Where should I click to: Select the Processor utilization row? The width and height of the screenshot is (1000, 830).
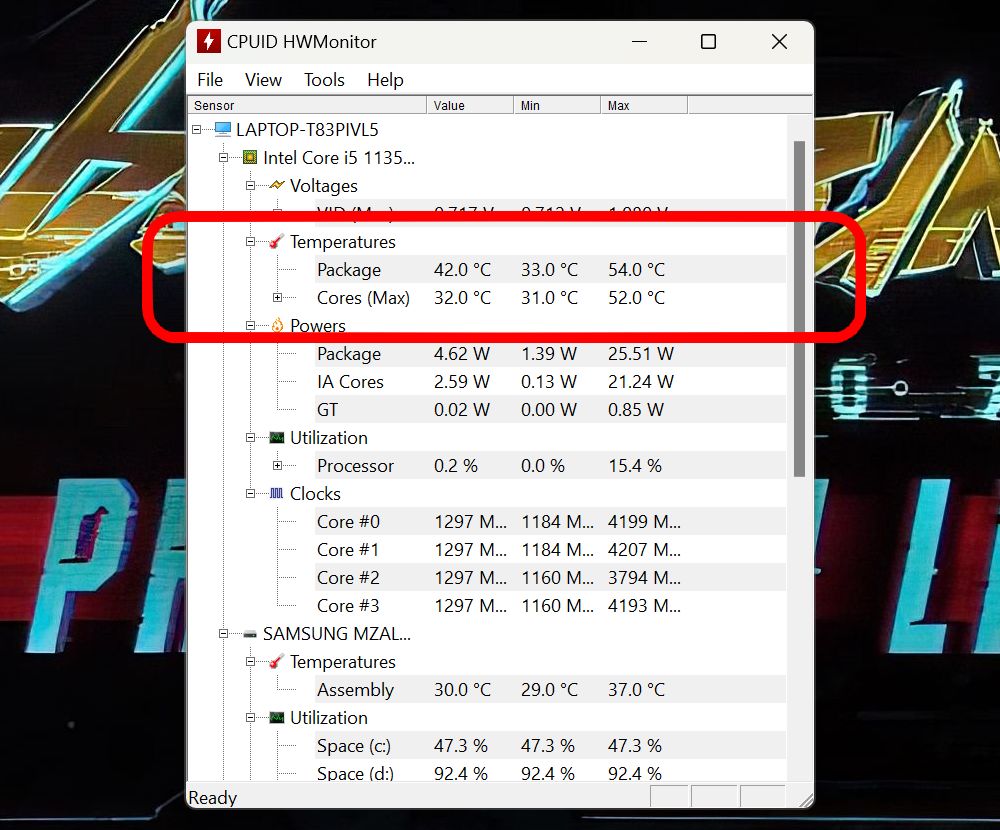[551, 466]
